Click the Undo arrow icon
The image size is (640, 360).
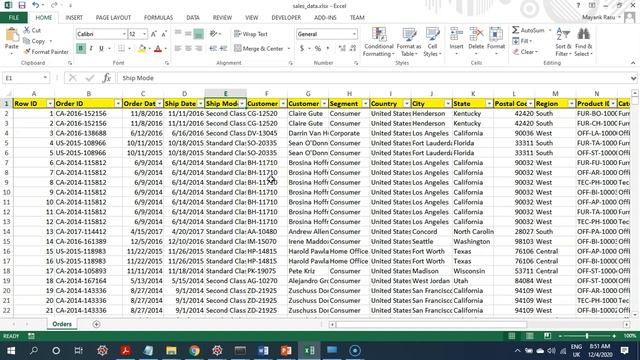[36, 5]
